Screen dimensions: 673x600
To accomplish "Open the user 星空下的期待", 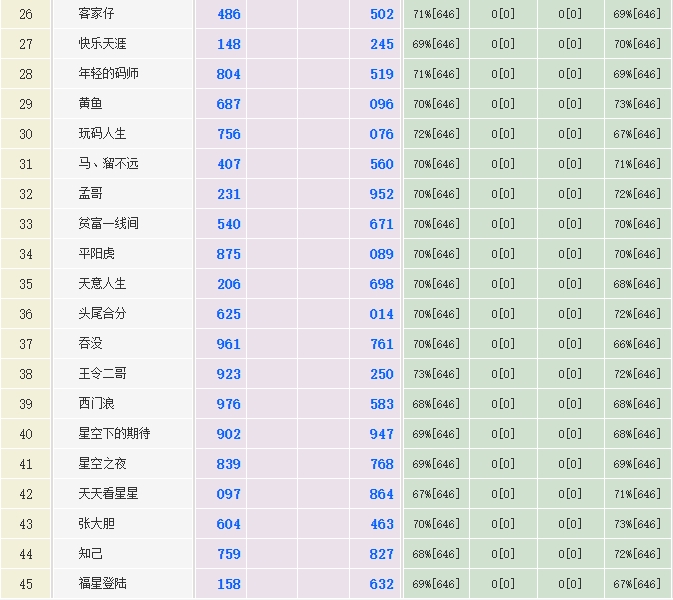I will 114,434.
